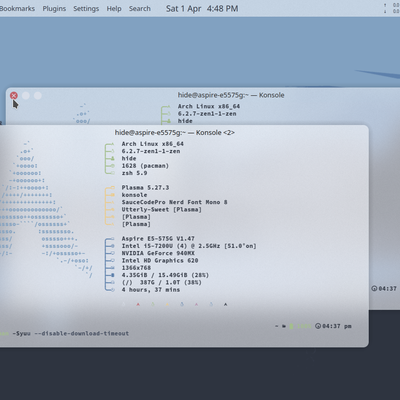Close the back Konsole window with red button
This screenshot has width=400, height=400.
pos(14,96)
